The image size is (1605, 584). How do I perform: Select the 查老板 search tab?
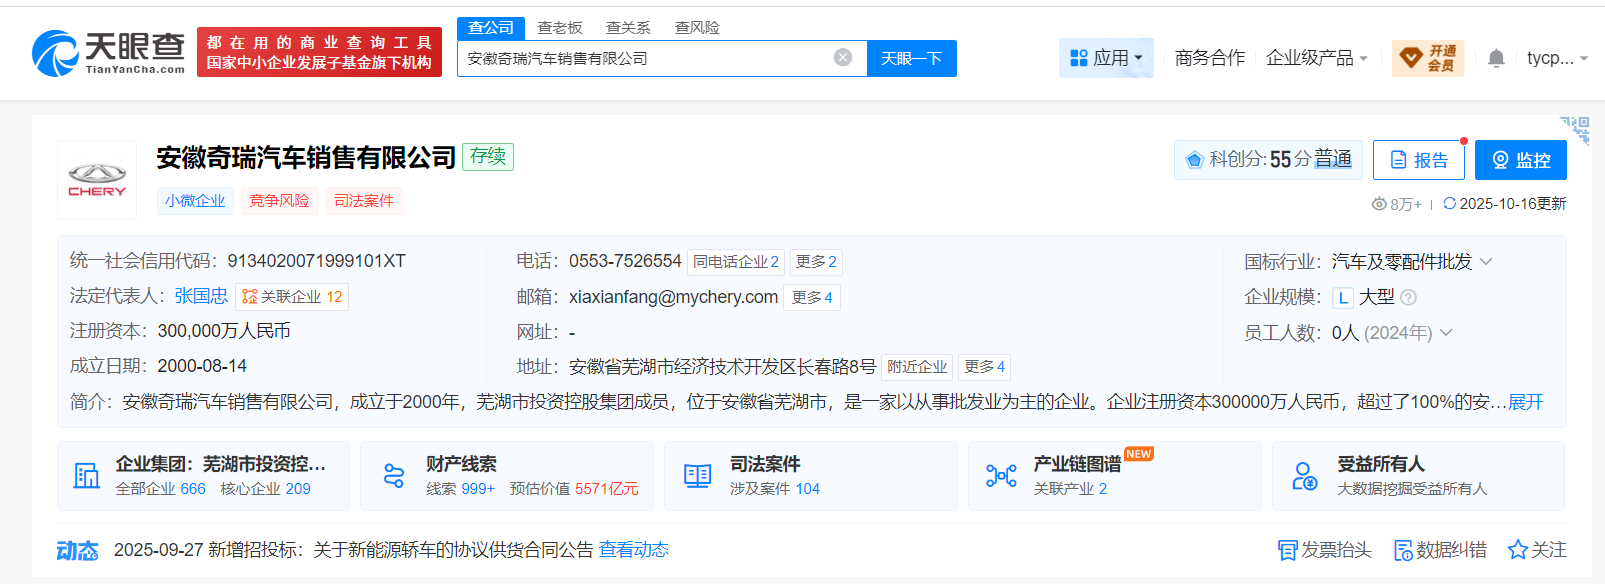(x=560, y=28)
